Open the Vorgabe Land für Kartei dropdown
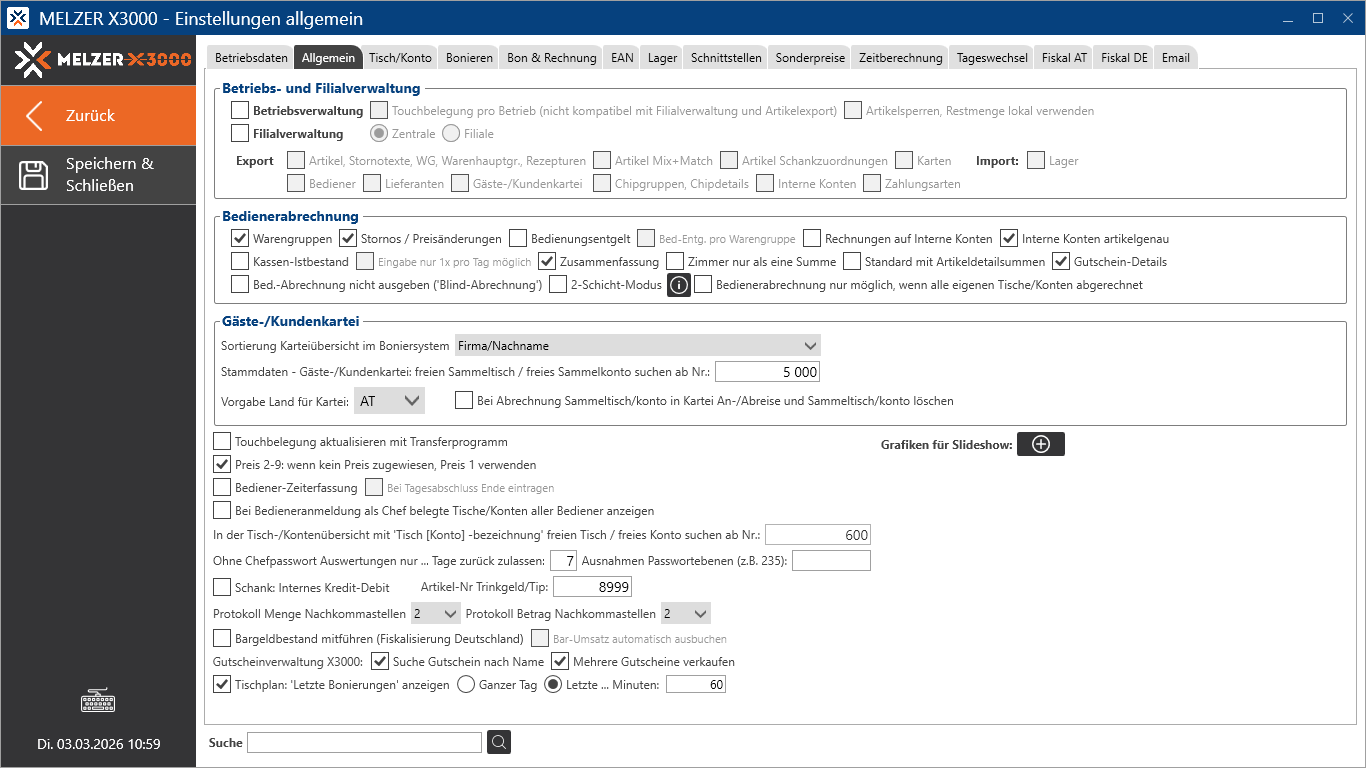 tap(390, 401)
